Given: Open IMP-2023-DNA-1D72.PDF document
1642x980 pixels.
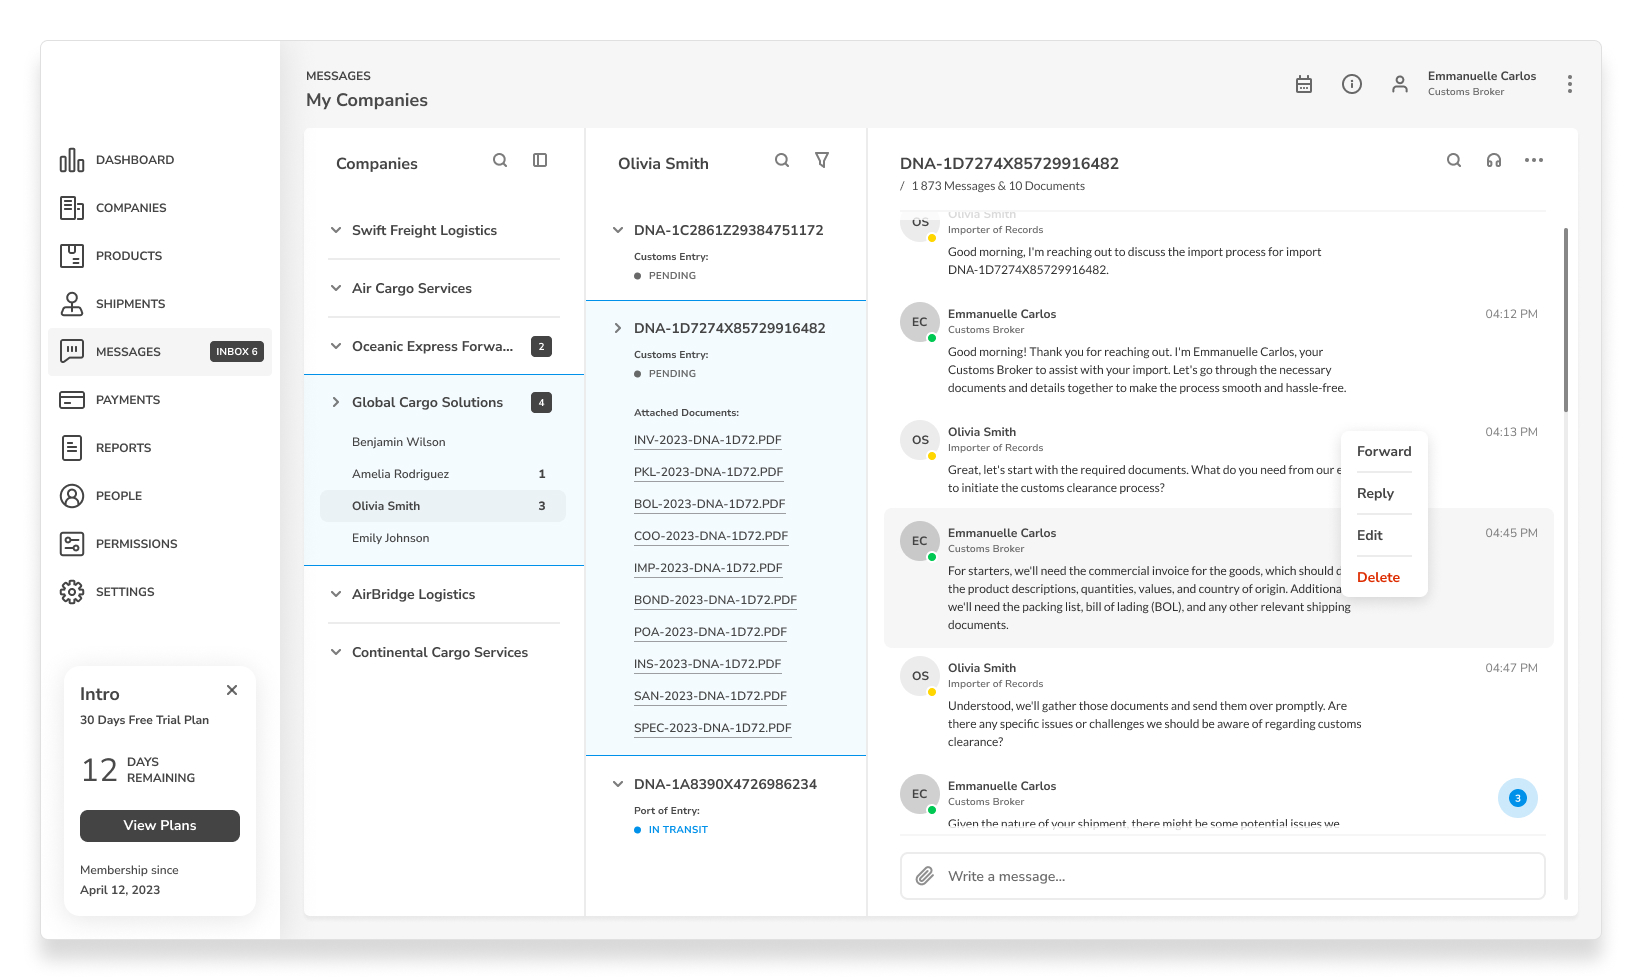Looking at the screenshot, I should [708, 568].
